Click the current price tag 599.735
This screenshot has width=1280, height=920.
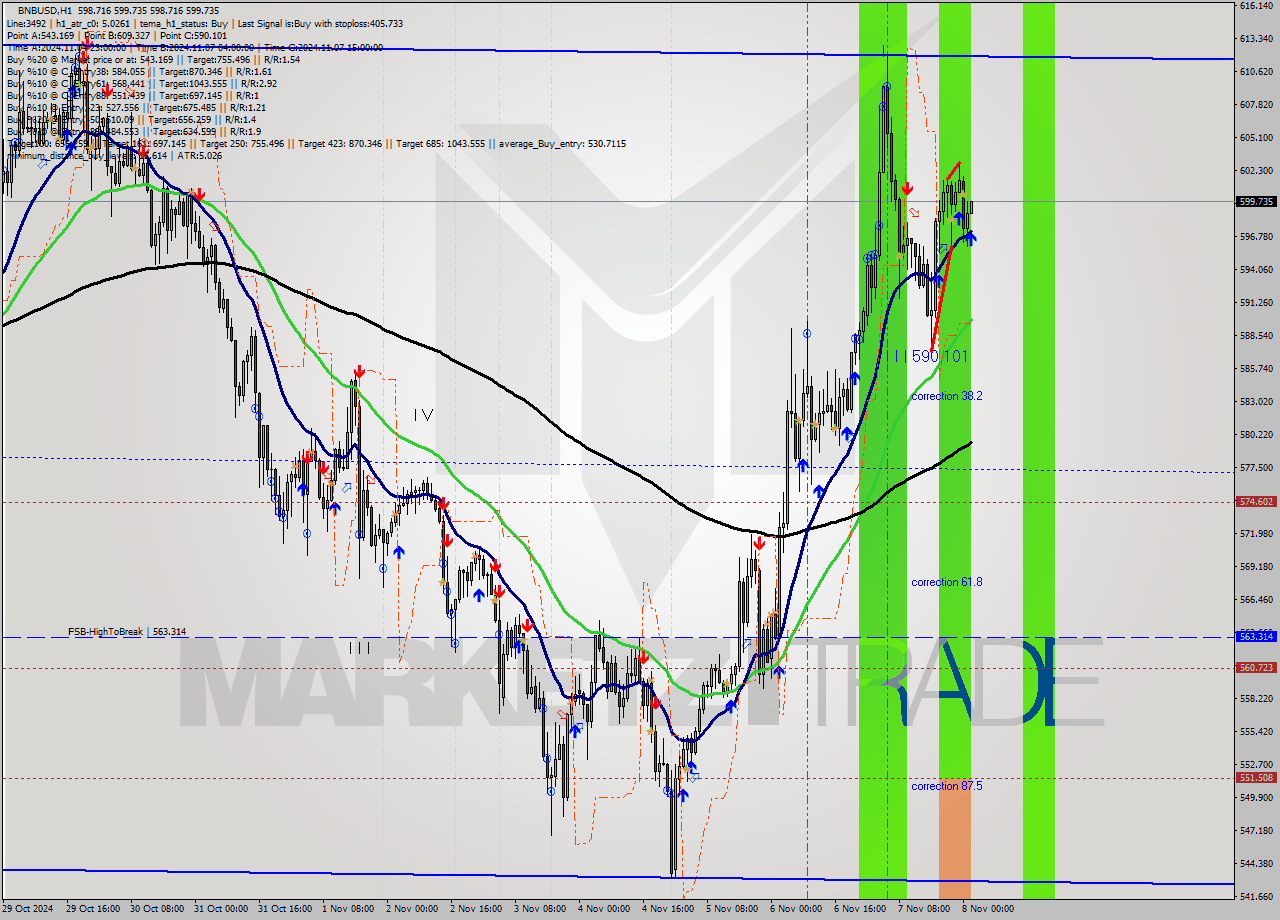point(1257,201)
